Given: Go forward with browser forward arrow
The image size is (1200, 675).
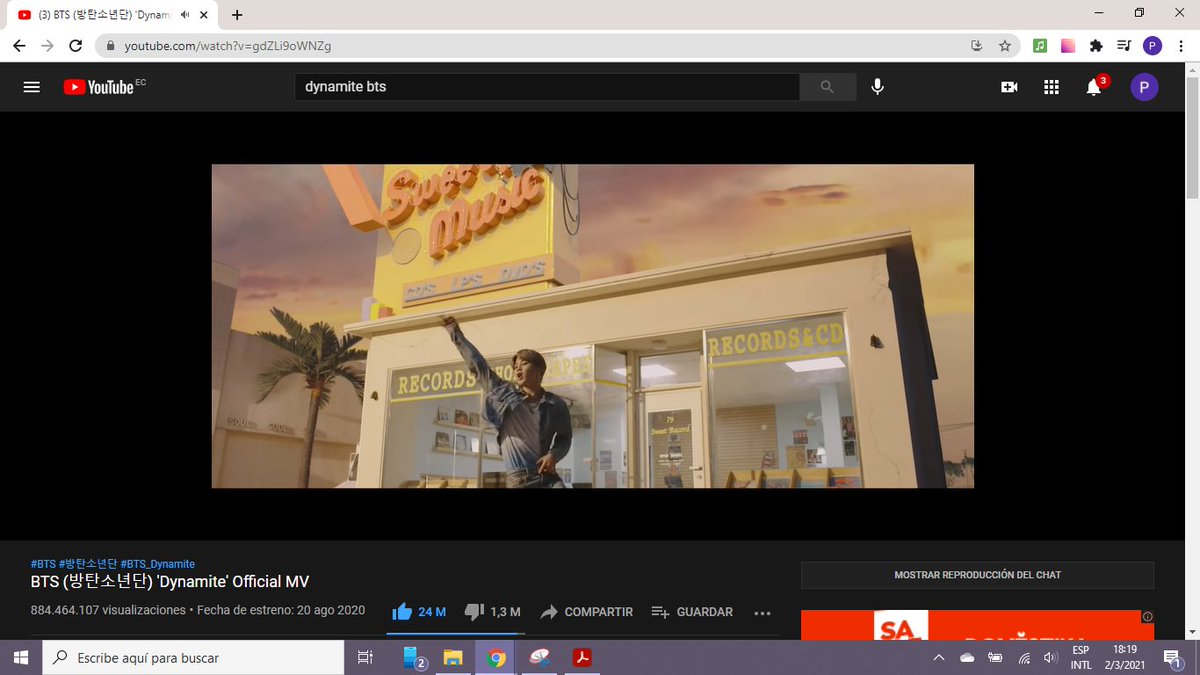Looking at the screenshot, I should 47,46.
